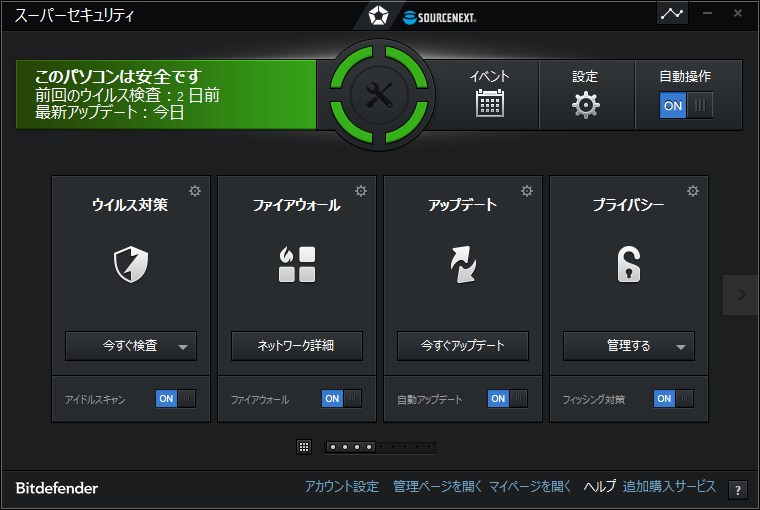Open マイページを開く link
The image size is (760, 510).
click(x=529, y=486)
